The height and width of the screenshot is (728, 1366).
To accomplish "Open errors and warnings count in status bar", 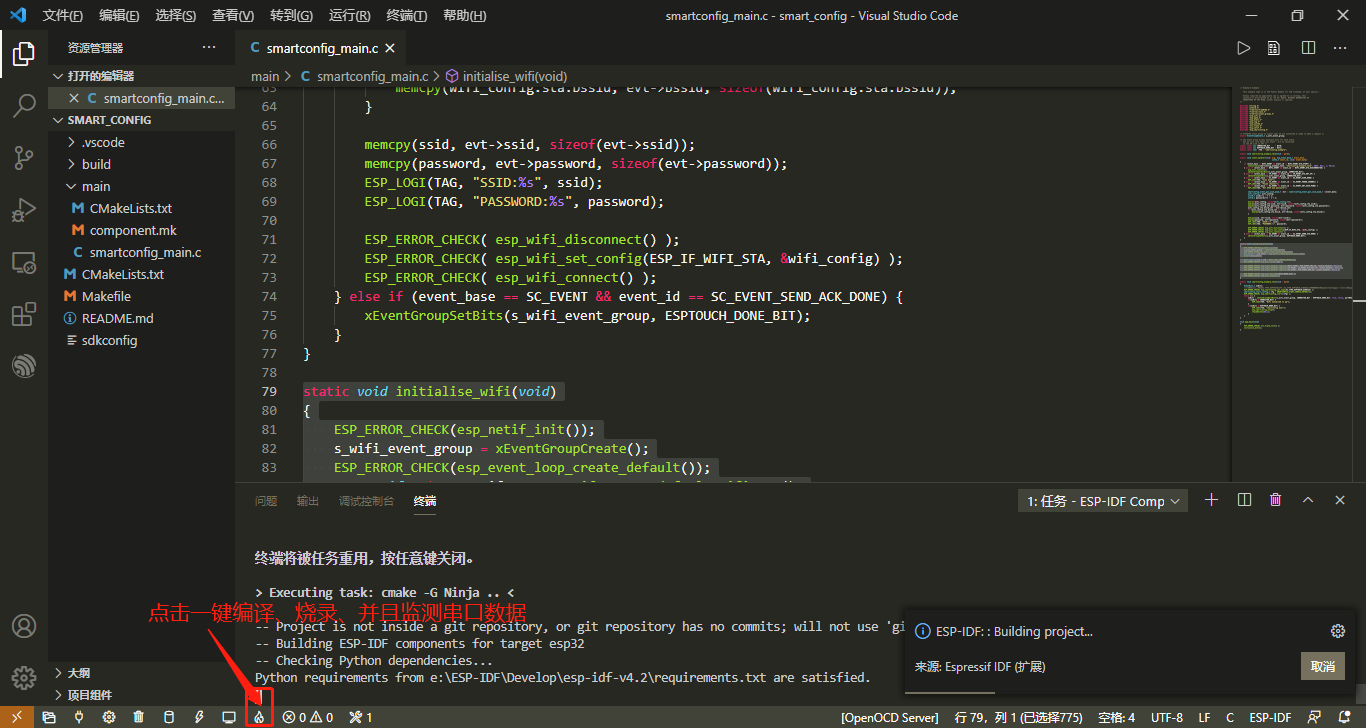I will (308, 717).
